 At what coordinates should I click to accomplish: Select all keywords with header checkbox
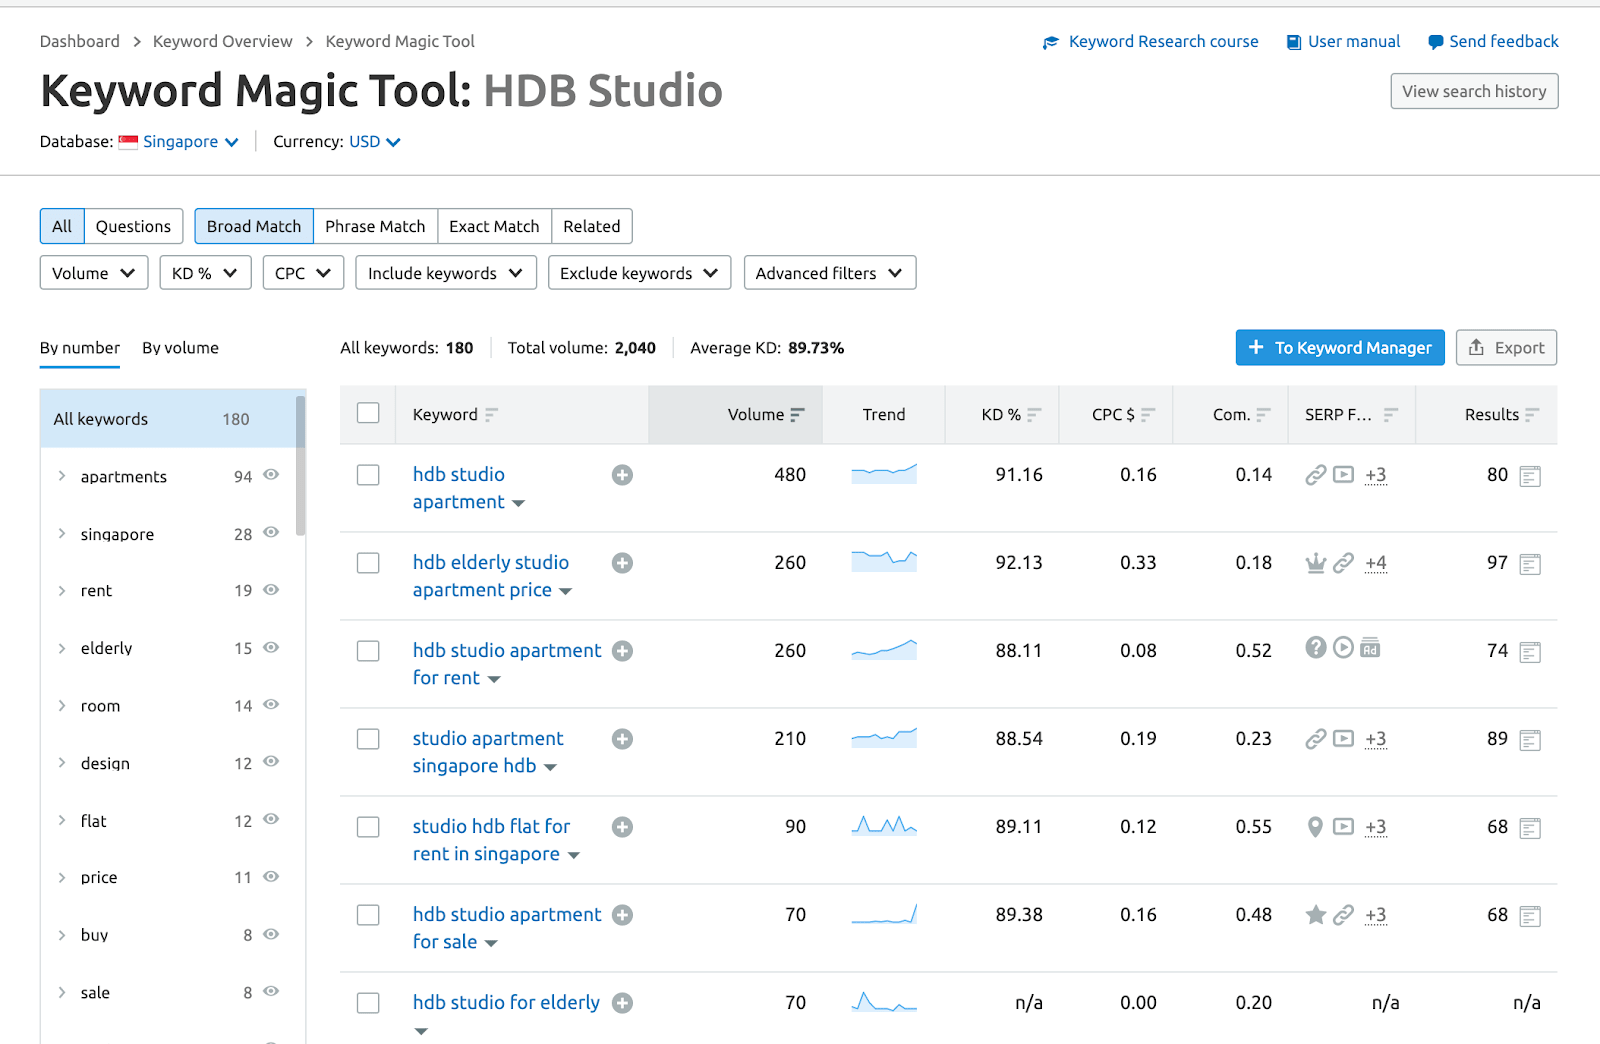click(368, 413)
